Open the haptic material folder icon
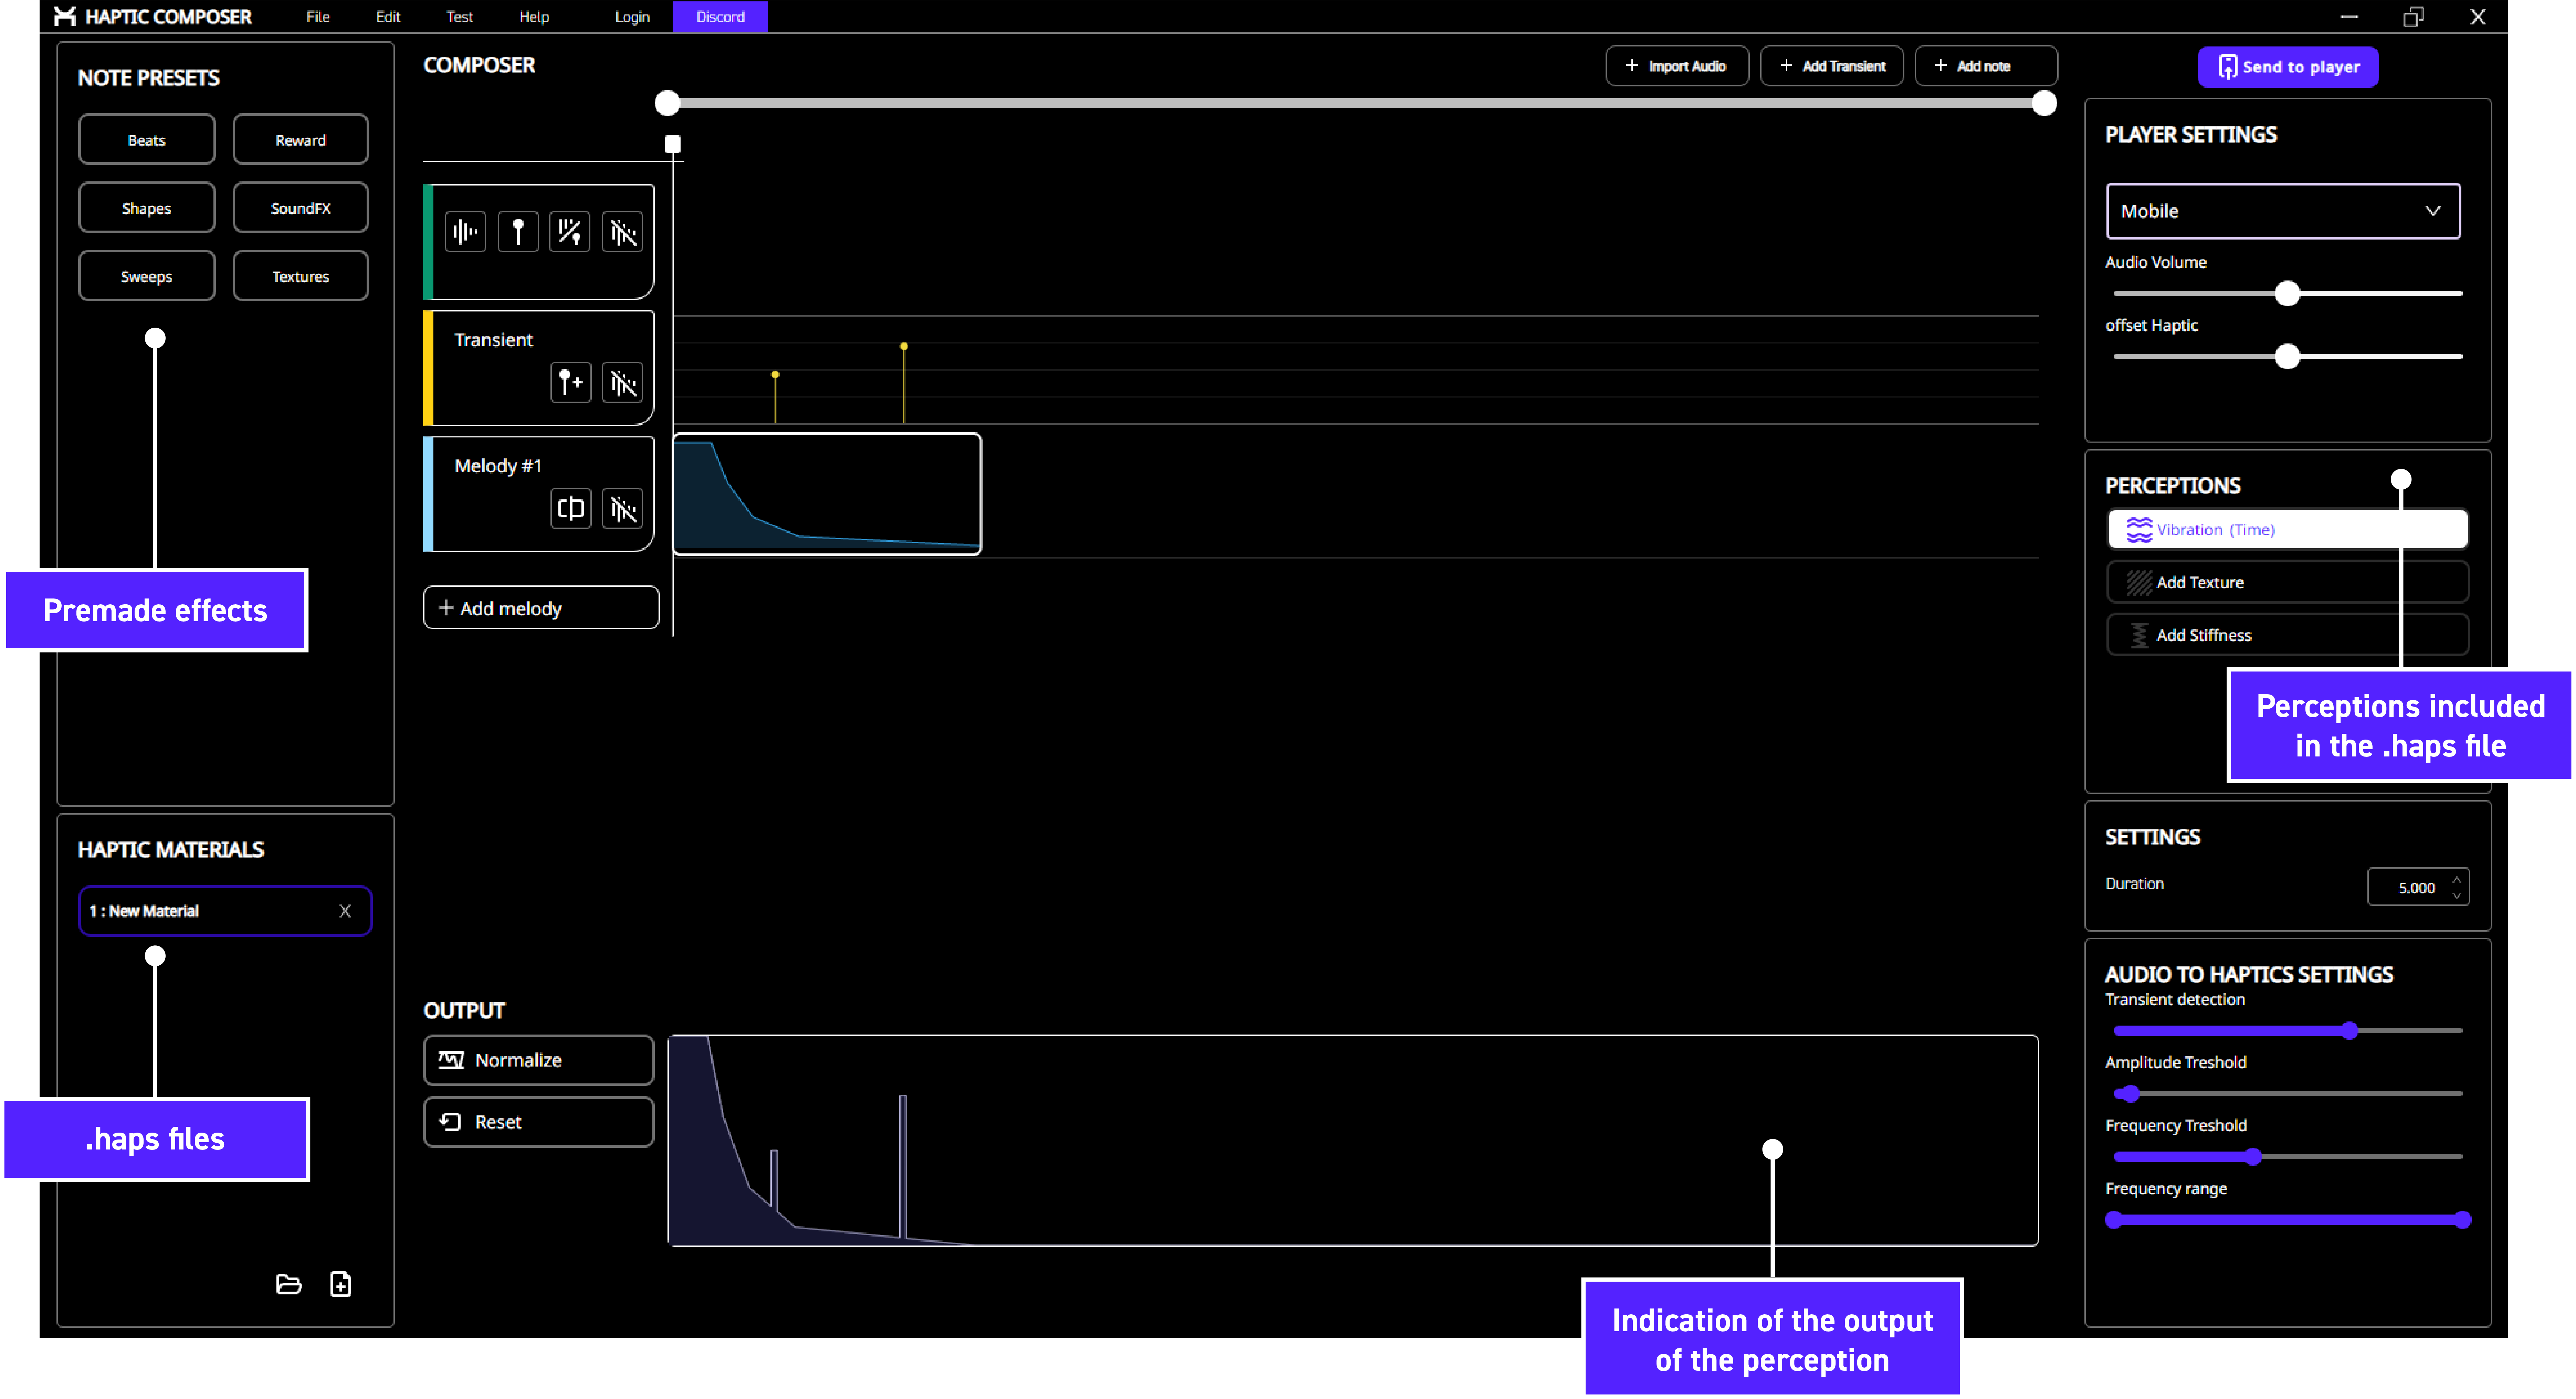 (x=289, y=1284)
